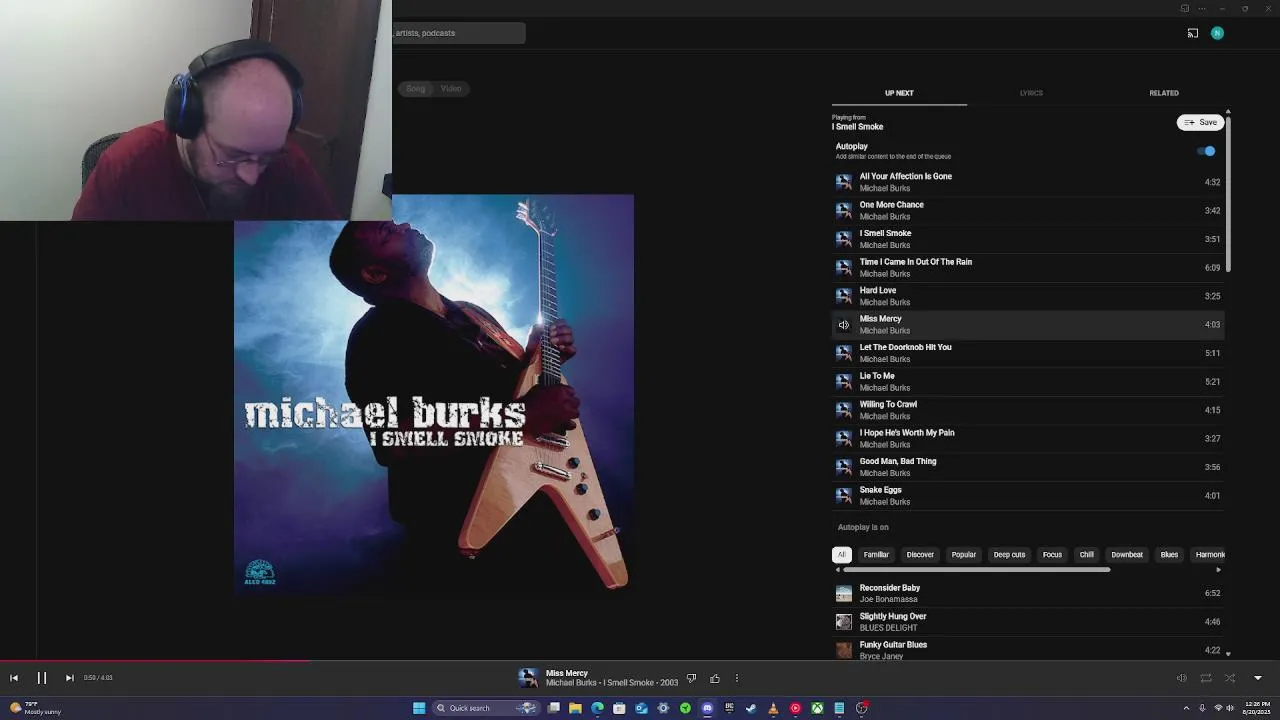Open Steam from the taskbar
1280x720 pixels.
pos(751,708)
